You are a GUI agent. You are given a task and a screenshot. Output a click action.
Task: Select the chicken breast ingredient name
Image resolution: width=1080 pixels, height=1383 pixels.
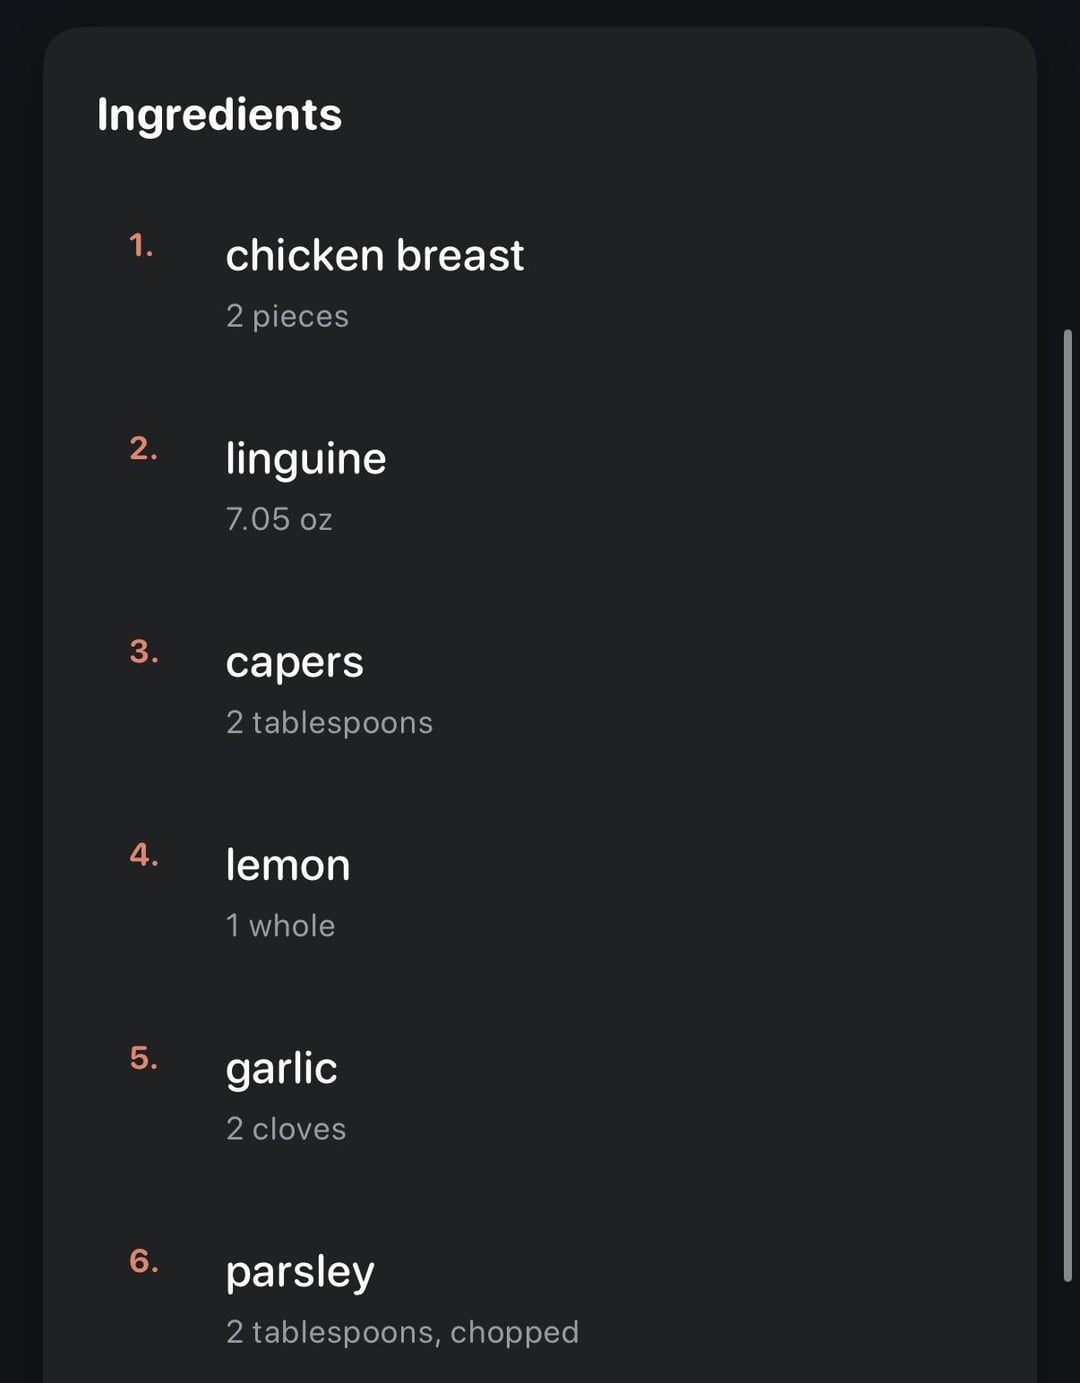[x=374, y=256]
